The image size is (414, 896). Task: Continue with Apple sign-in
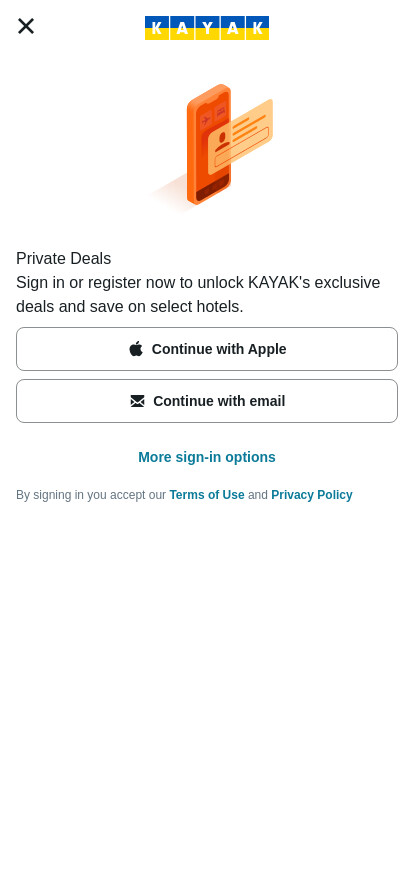207,349
